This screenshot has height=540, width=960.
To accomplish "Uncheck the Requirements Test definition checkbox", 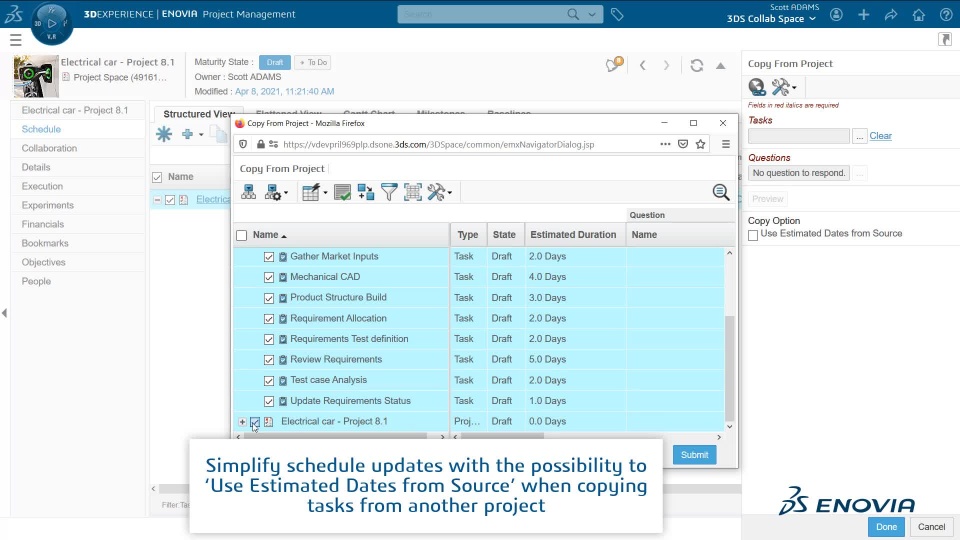I will pos(269,339).
